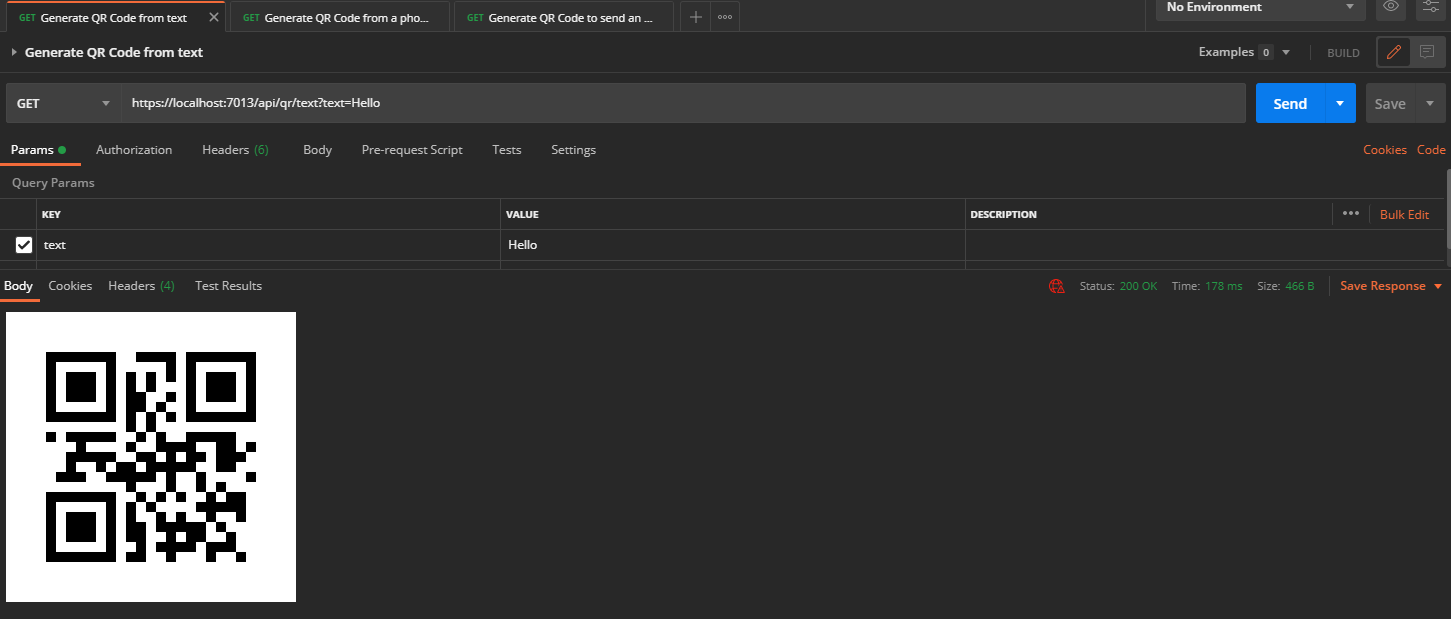Click Bulk Edit link
This screenshot has width=1451, height=619.
(1404, 215)
